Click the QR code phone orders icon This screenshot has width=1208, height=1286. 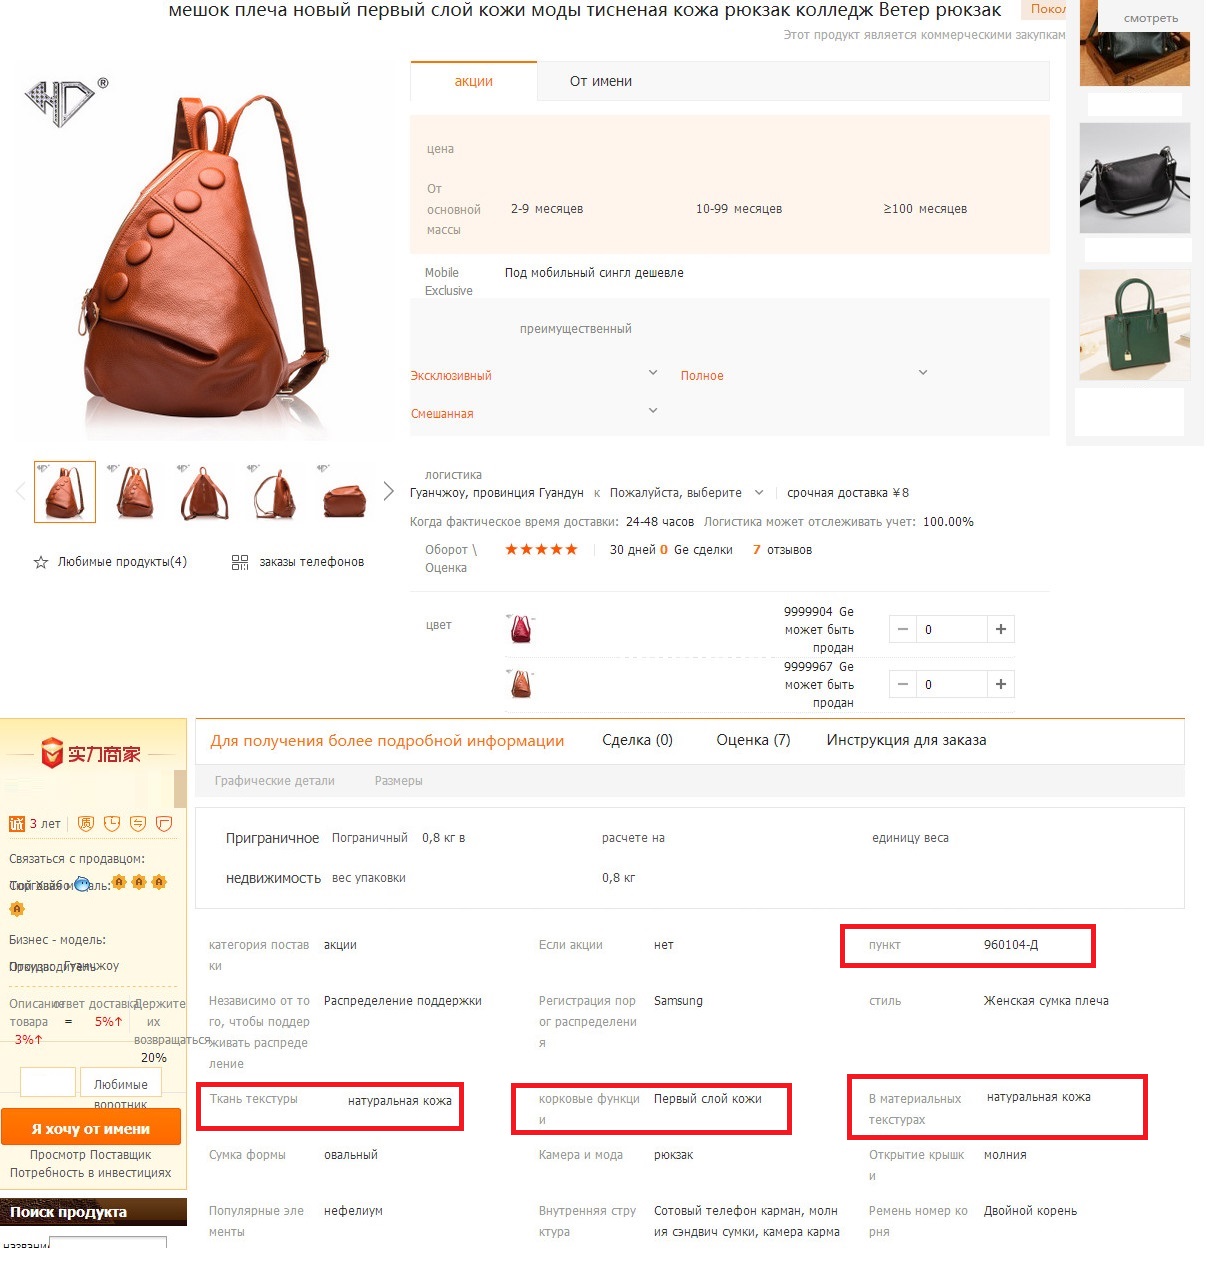(240, 562)
